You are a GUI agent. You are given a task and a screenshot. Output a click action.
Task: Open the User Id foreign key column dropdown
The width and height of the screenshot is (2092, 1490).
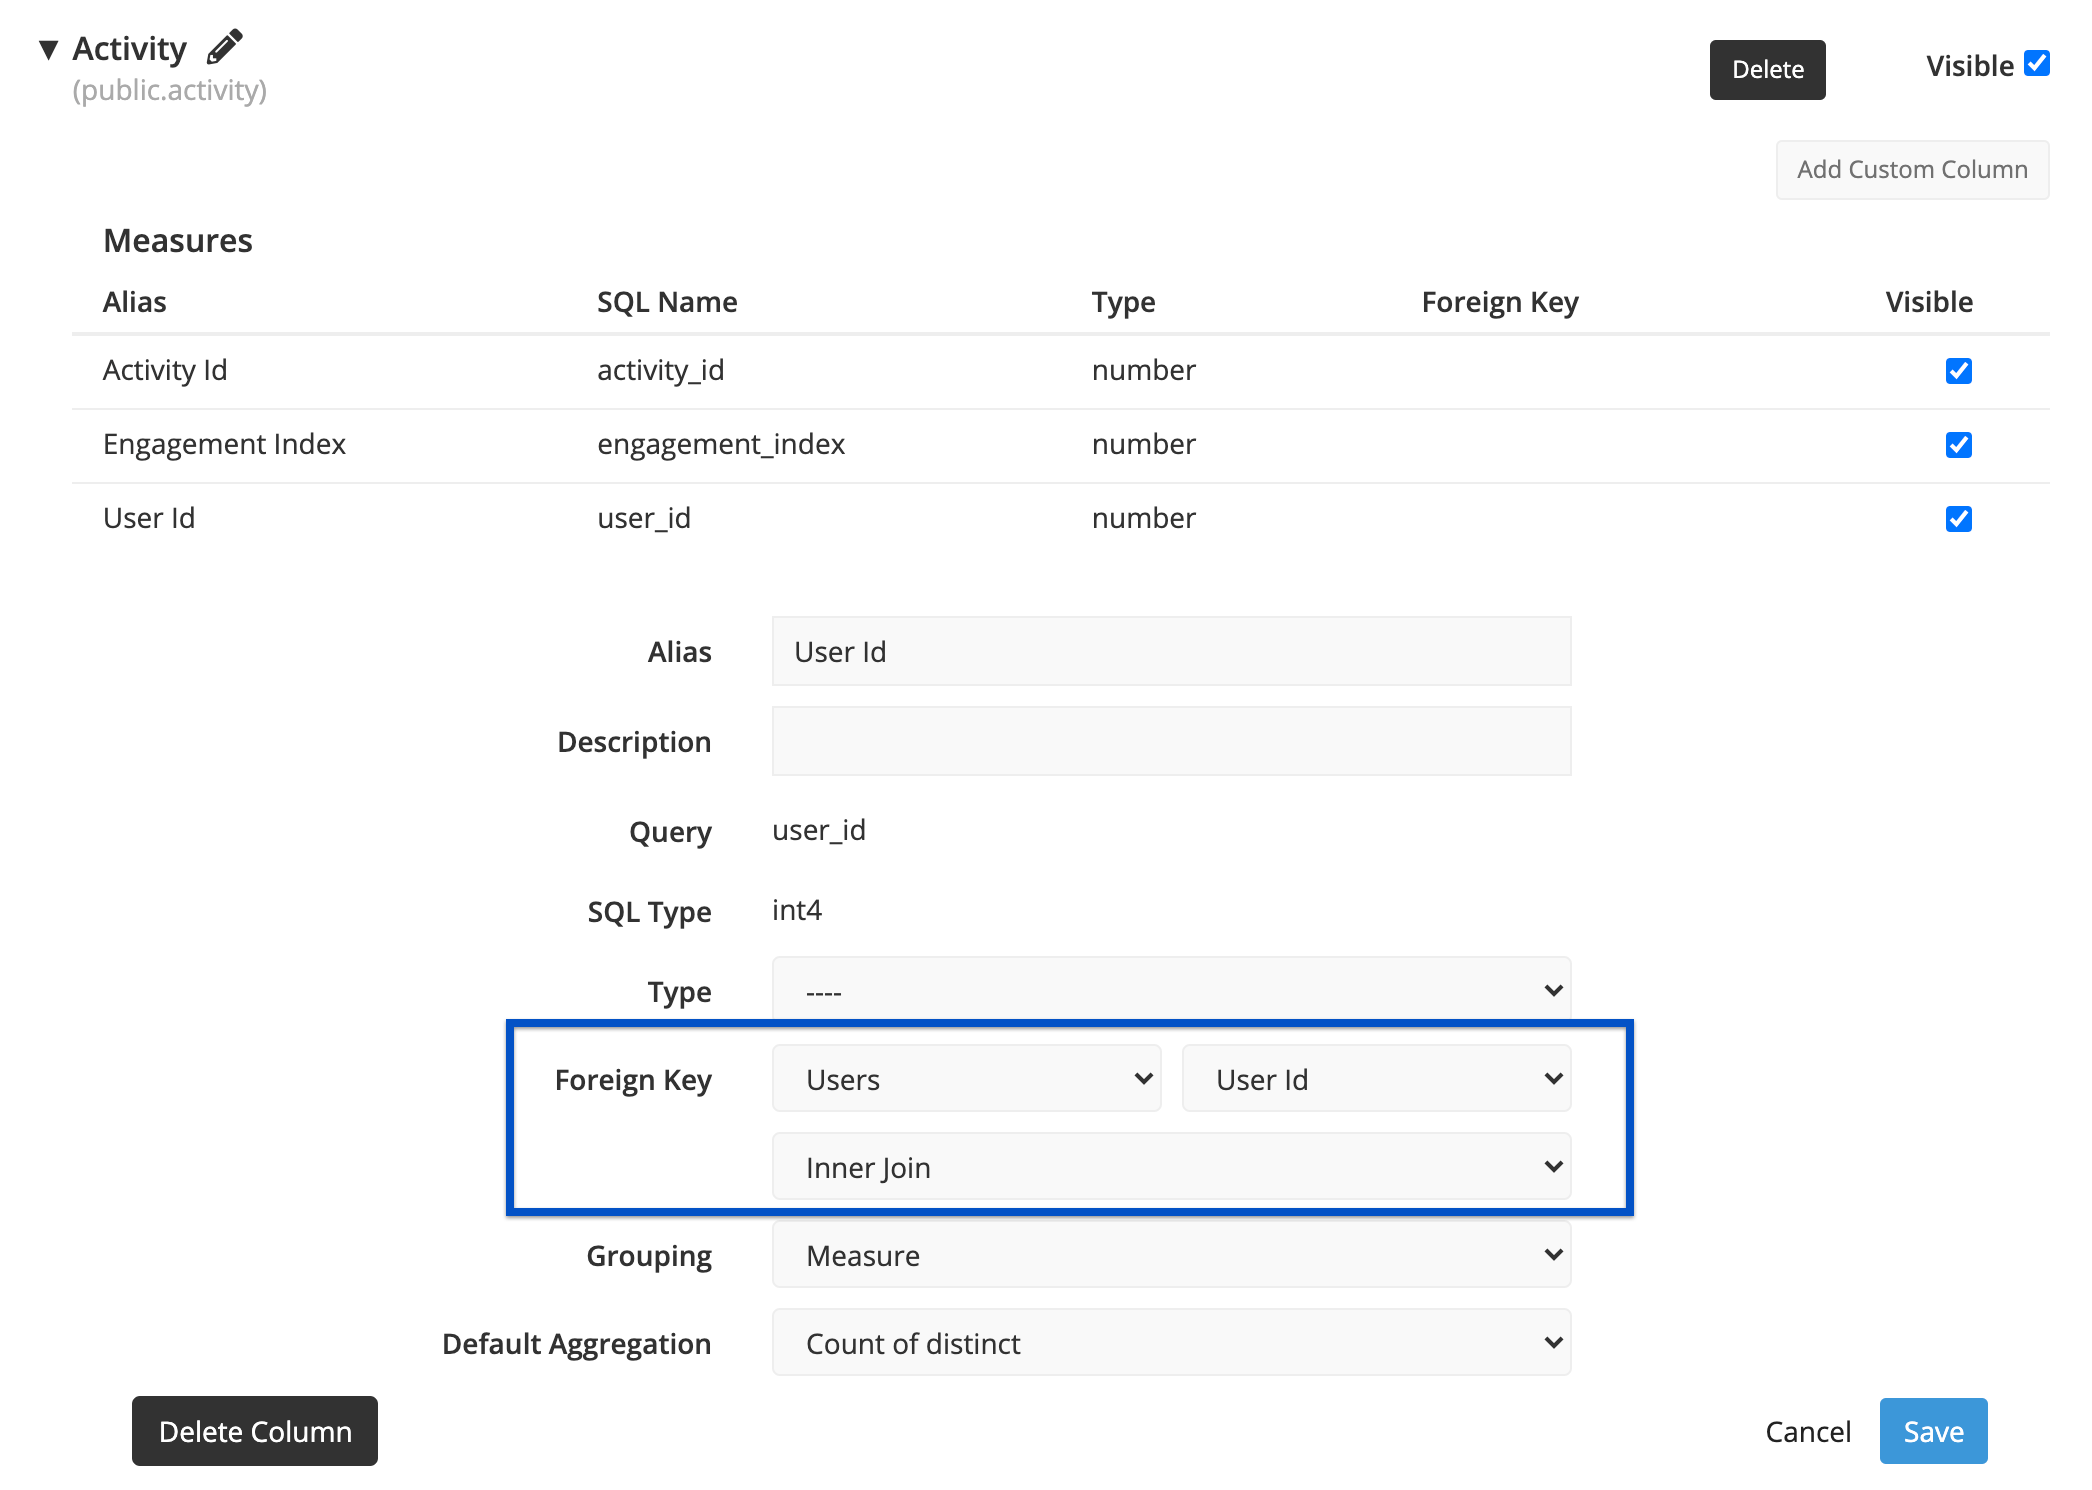pyautogui.click(x=1376, y=1079)
